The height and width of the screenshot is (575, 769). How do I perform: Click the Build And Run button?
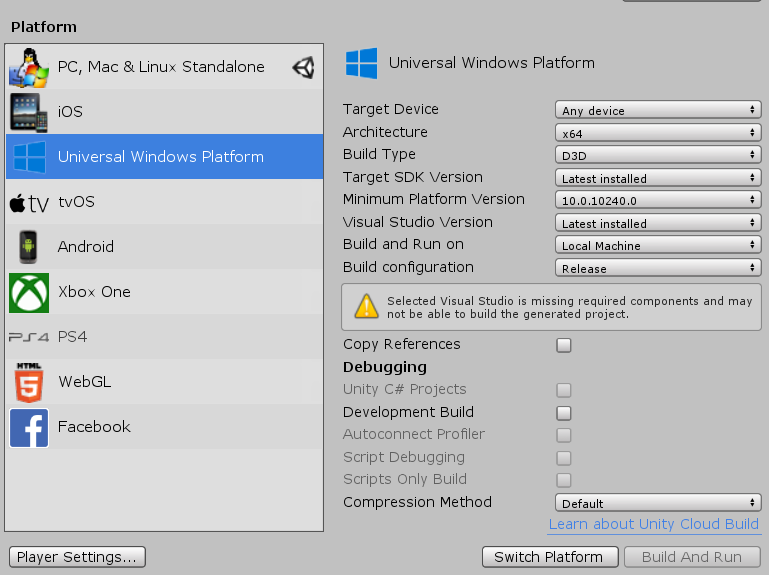[692, 557]
